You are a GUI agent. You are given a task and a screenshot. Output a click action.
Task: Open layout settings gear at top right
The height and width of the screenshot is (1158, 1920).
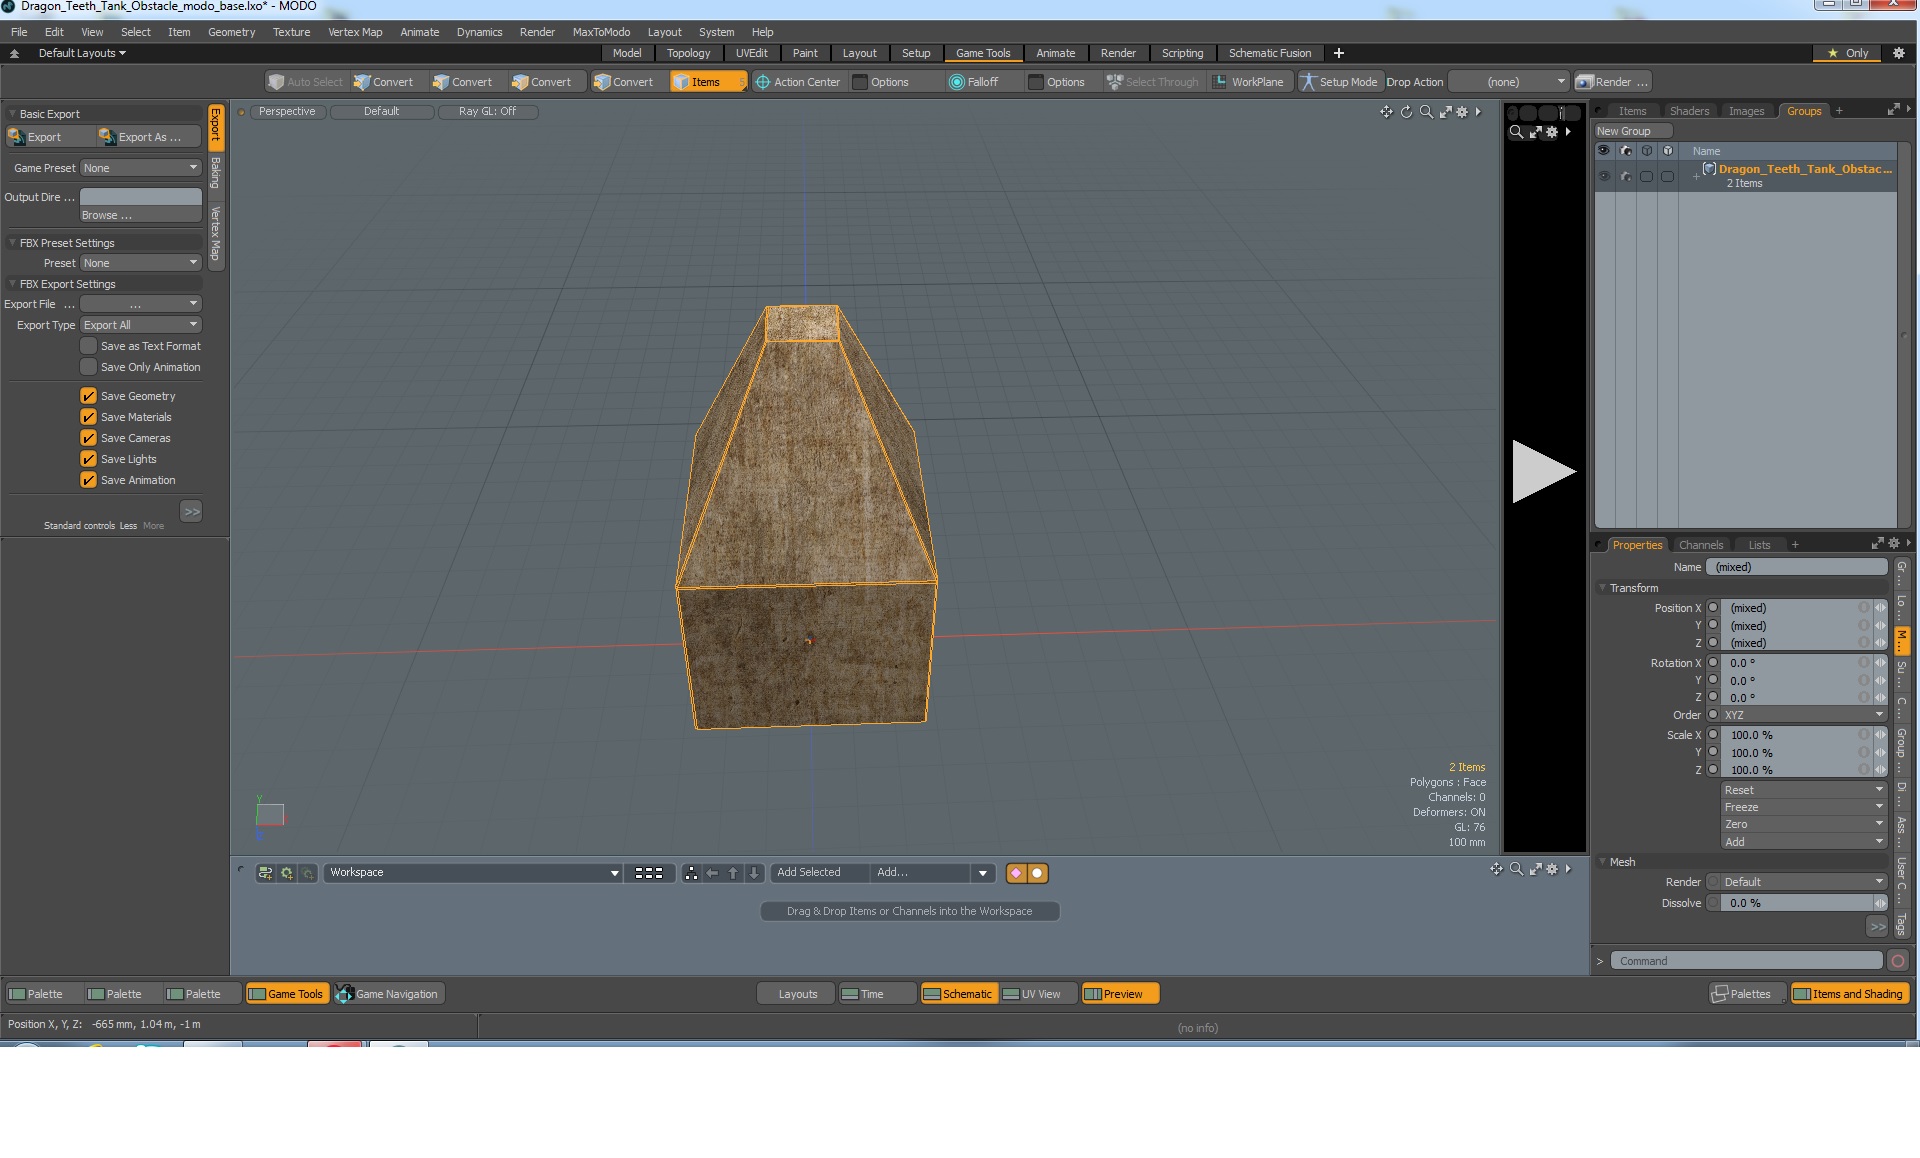[x=1898, y=53]
